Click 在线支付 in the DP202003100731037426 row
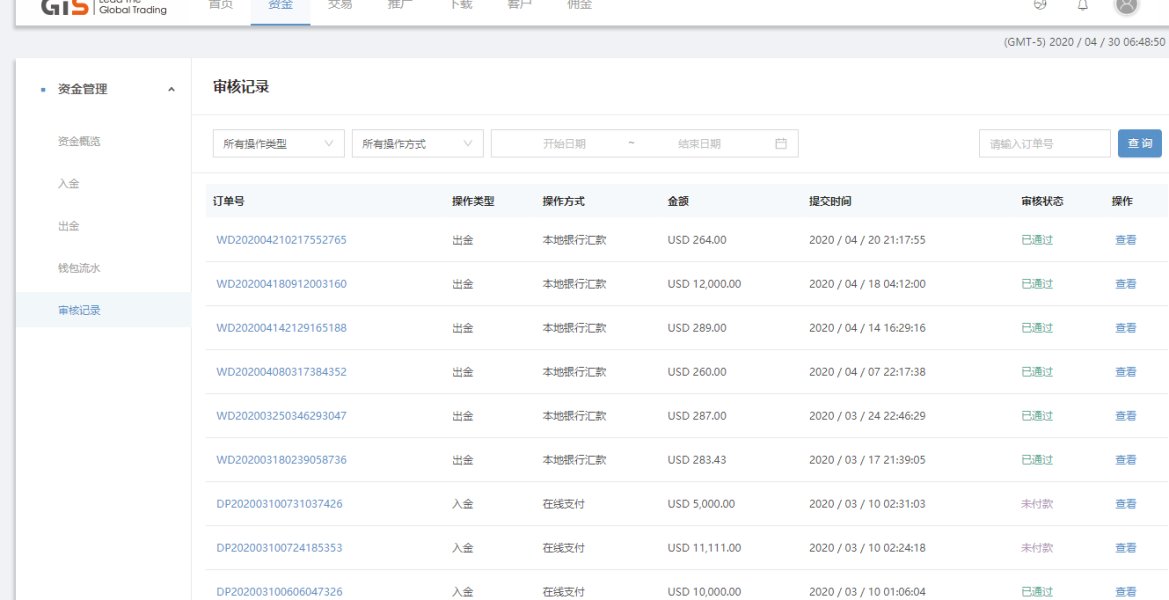 tap(564, 504)
